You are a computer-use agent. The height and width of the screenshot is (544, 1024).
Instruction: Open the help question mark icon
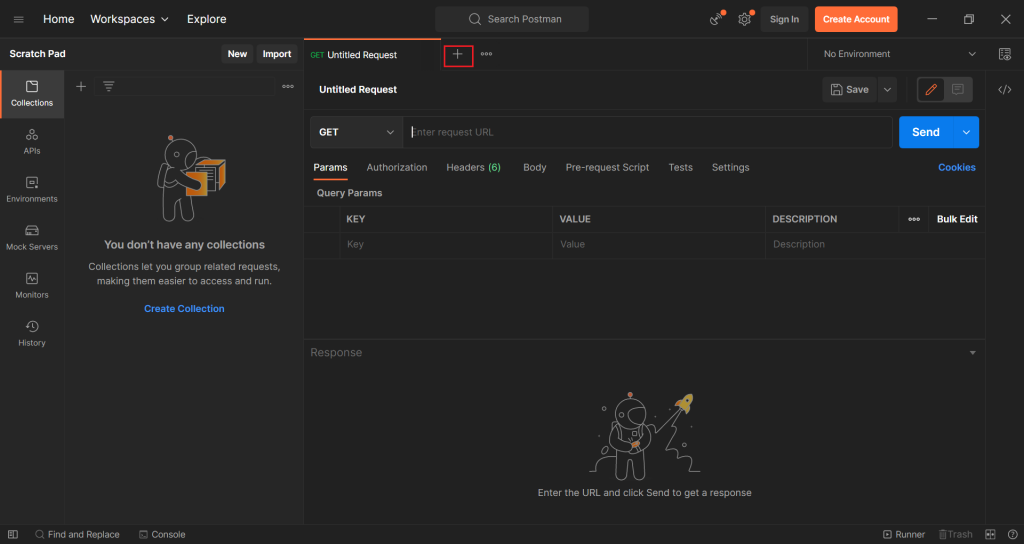point(1012,534)
